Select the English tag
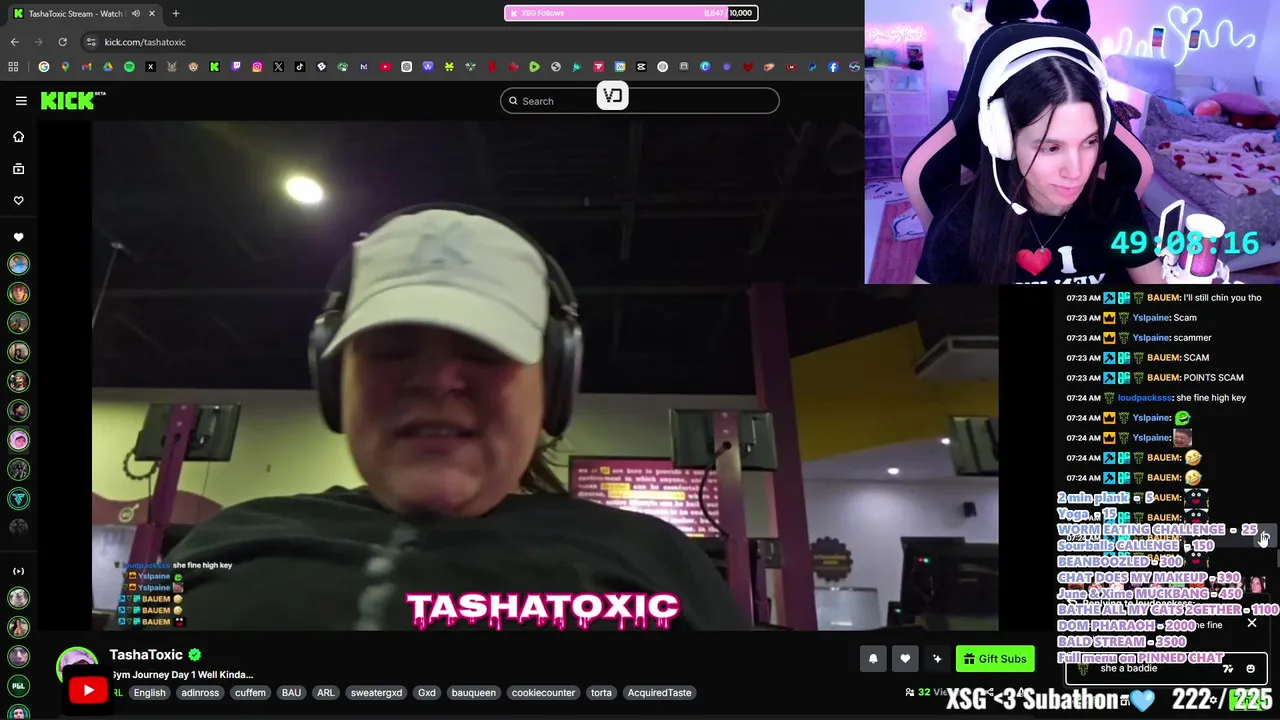The height and width of the screenshot is (720, 1280). (x=149, y=692)
